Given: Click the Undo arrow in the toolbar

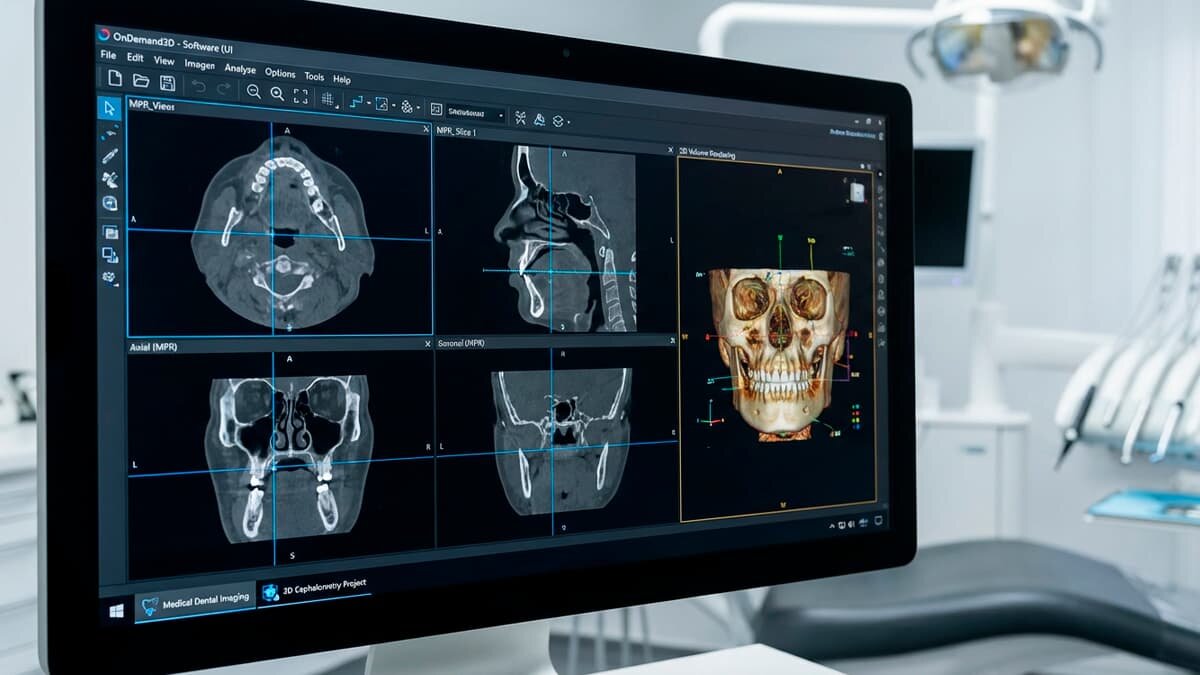Looking at the screenshot, I should click(x=198, y=87).
